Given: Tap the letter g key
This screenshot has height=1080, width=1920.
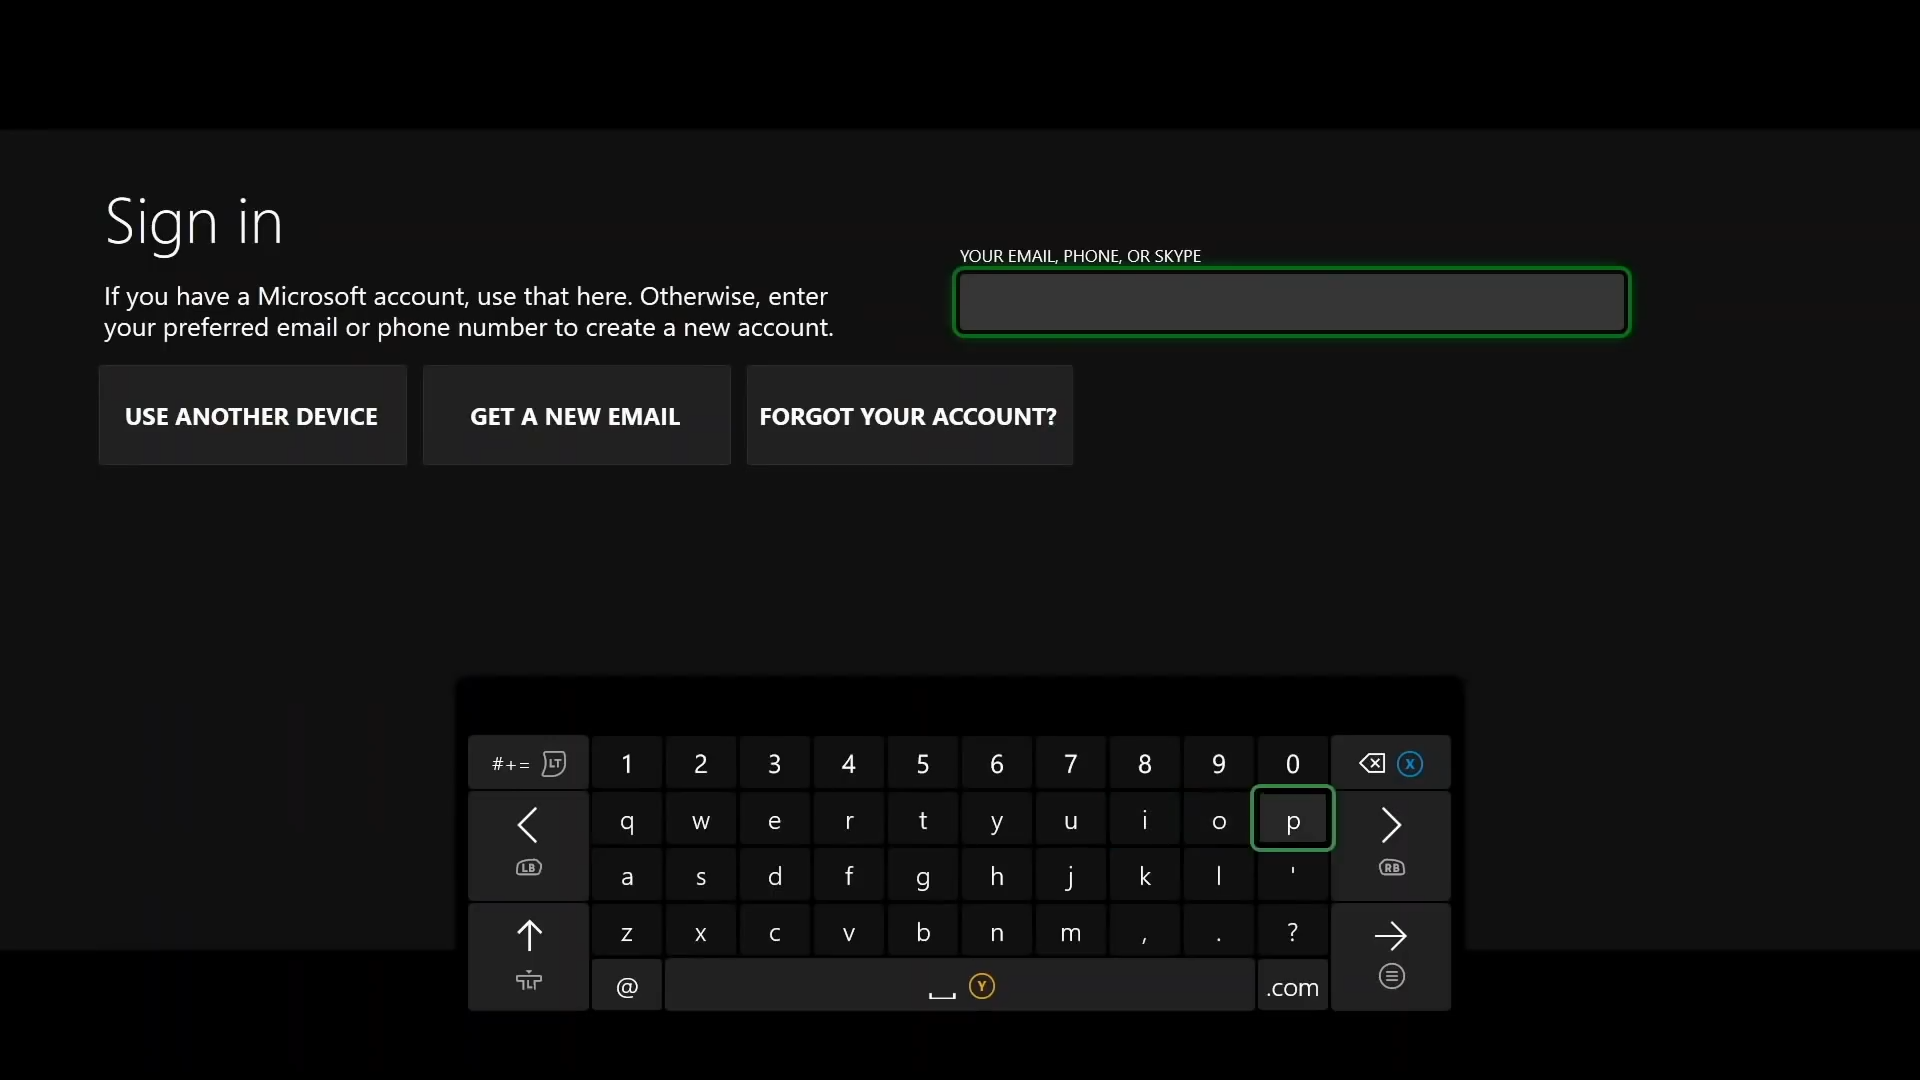Looking at the screenshot, I should pos(923,876).
